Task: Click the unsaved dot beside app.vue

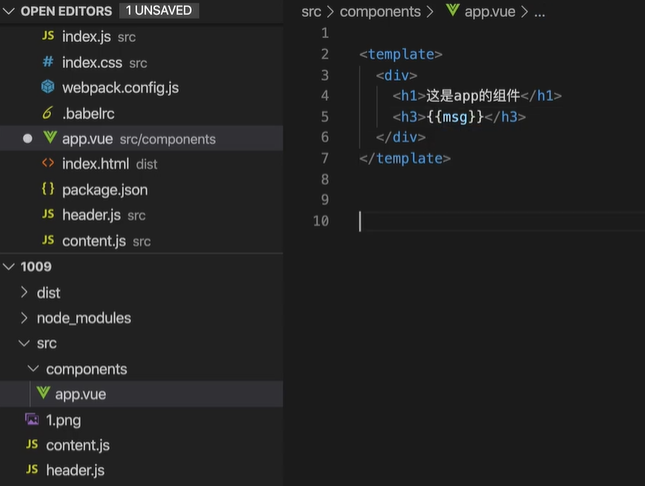Action: tap(28, 139)
